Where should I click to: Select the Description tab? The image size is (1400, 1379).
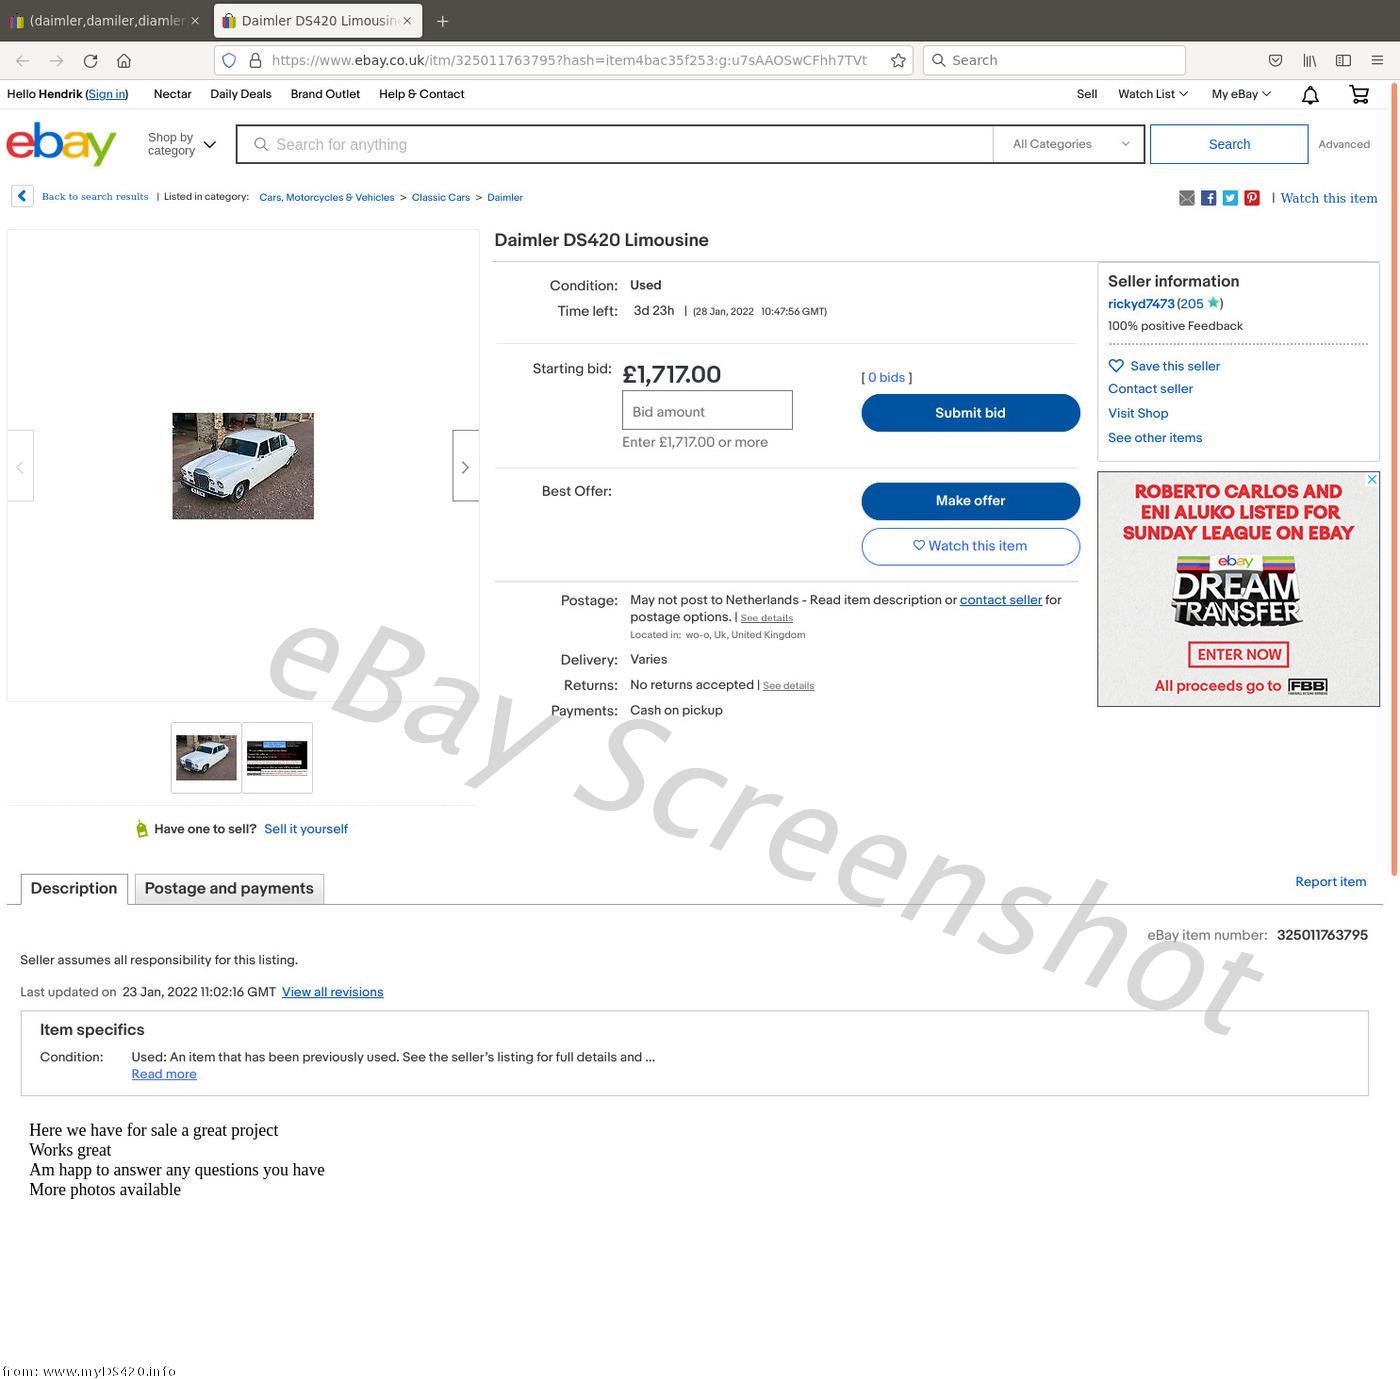74,889
